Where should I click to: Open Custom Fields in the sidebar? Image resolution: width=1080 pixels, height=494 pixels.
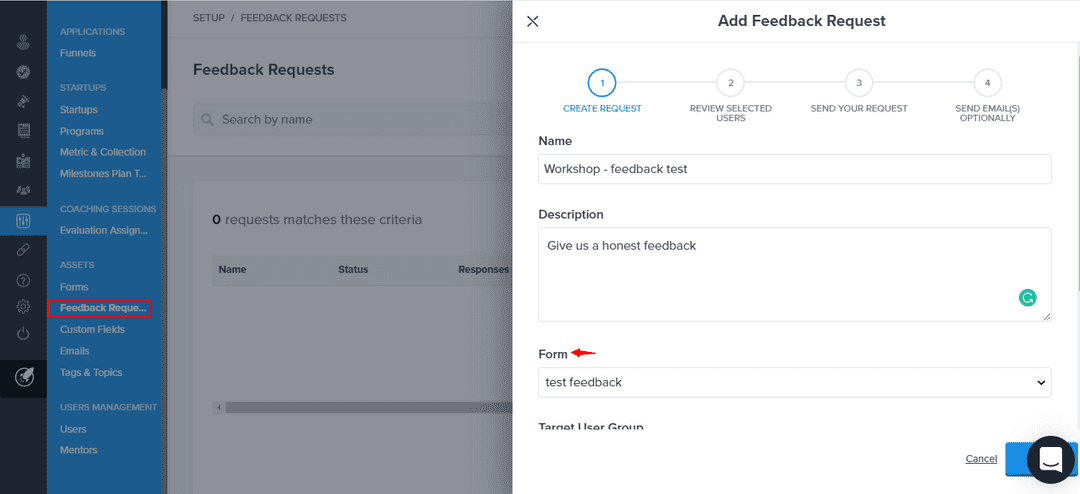pos(91,329)
